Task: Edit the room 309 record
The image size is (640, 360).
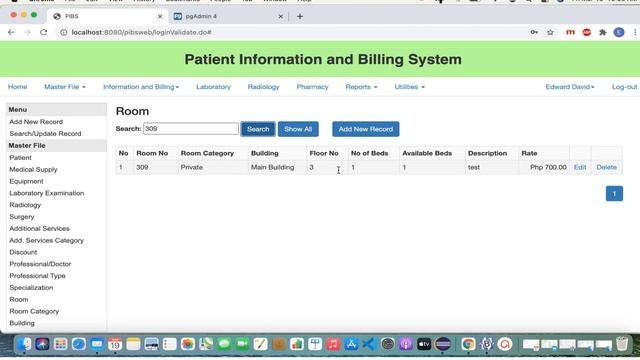Action: pyautogui.click(x=580, y=167)
